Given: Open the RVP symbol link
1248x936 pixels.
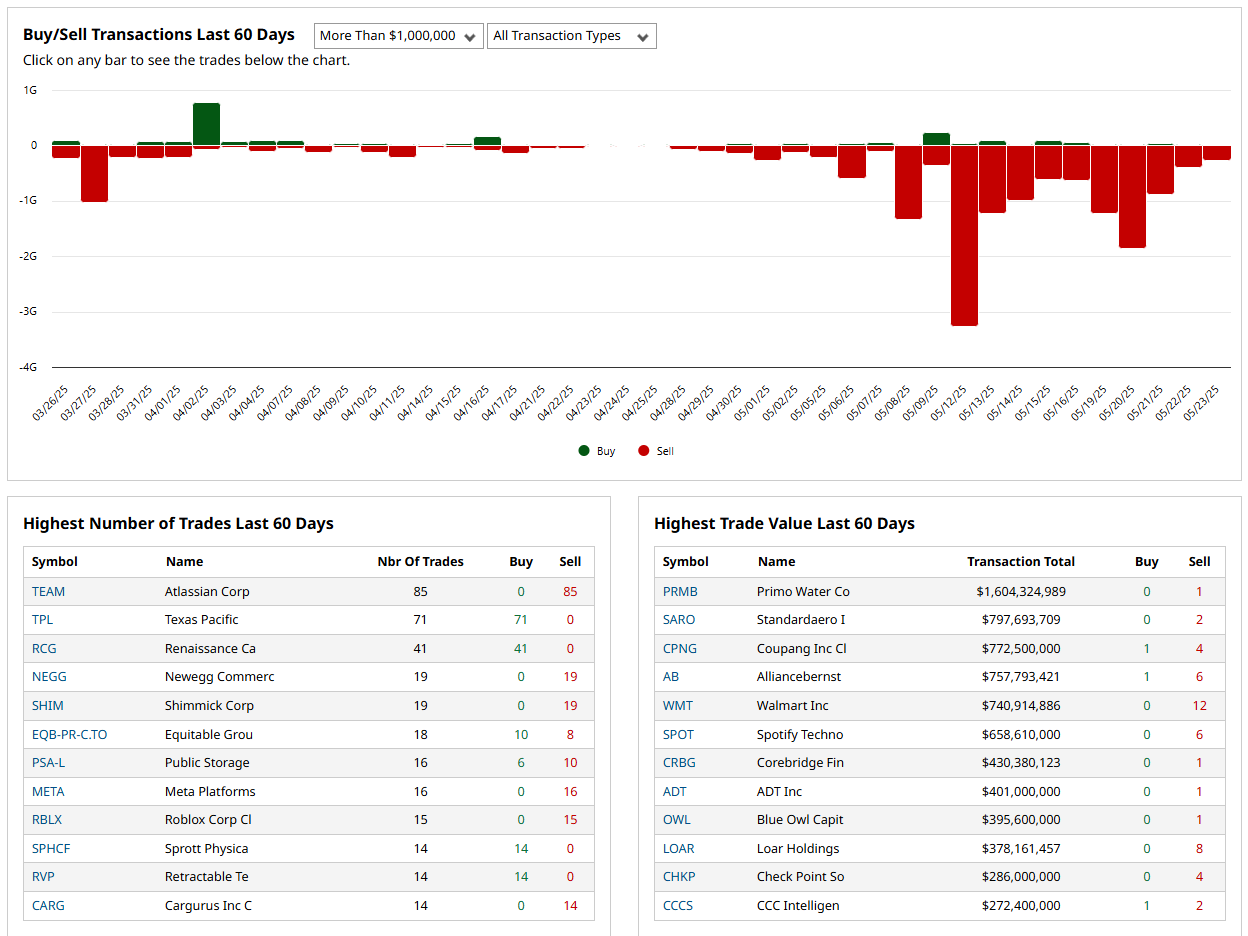Looking at the screenshot, I should tap(43, 876).
